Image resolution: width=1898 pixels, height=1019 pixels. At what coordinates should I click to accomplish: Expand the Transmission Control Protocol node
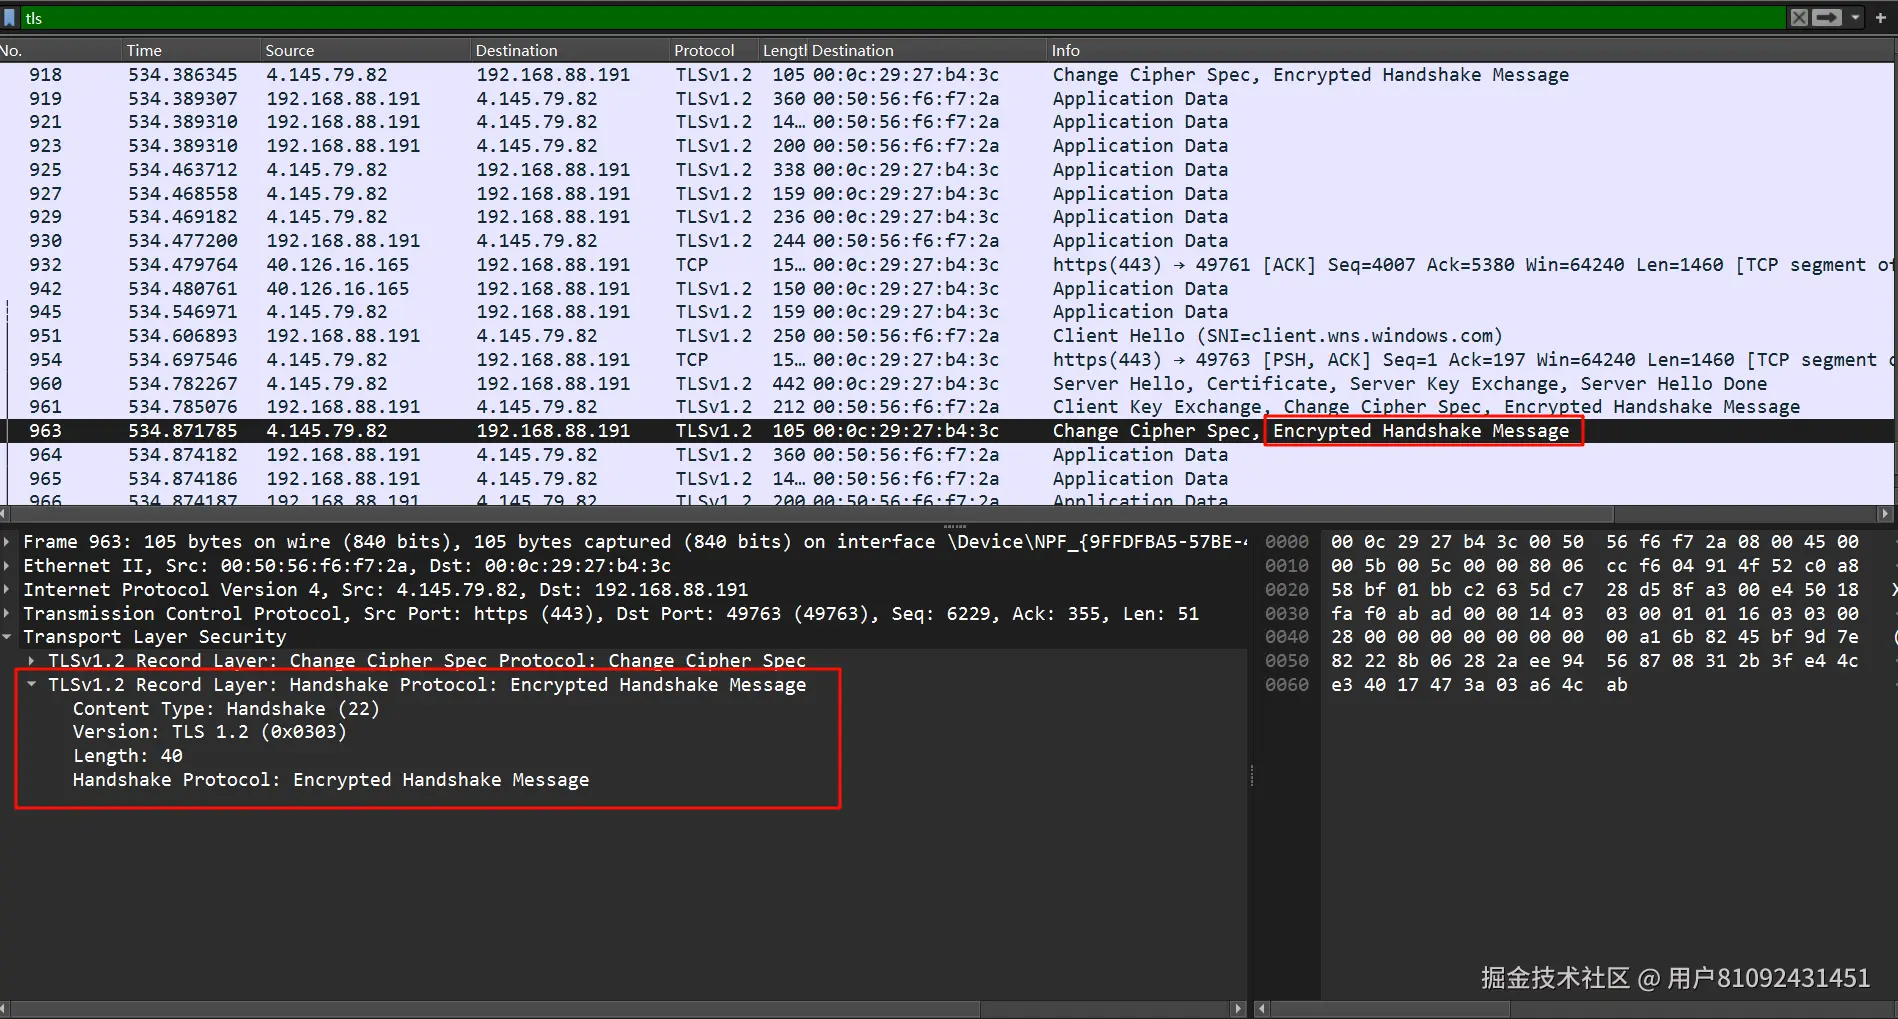[x=8, y=614]
